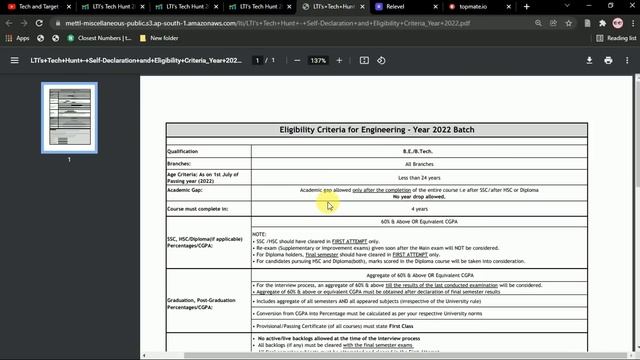Screen dimensions: 640x360
Task: Click the share page icon in address bar
Action: pos(553,23)
